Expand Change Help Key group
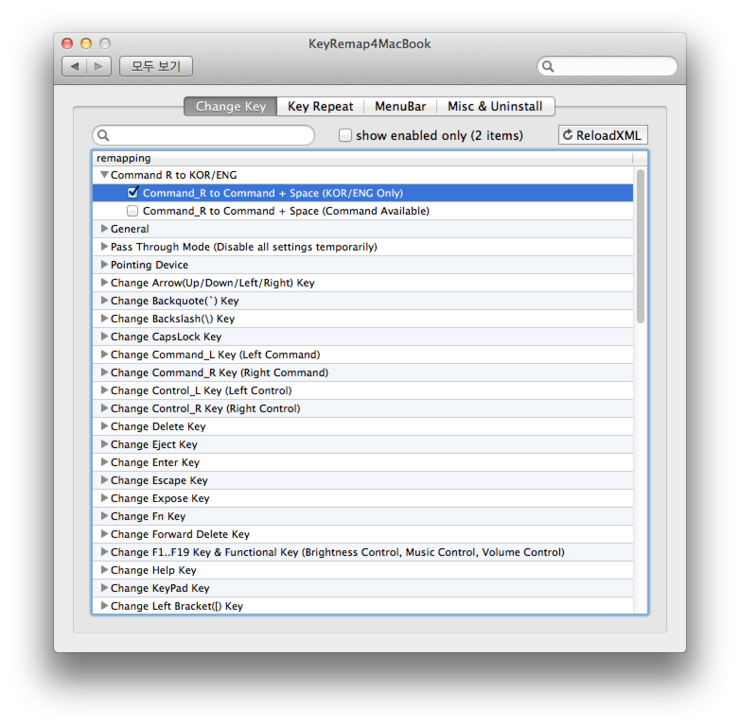This screenshot has height=727, width=740. 104,569
